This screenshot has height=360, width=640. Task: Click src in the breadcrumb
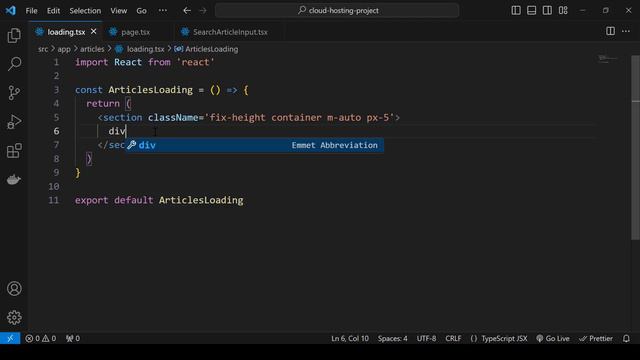coord(43,49)
